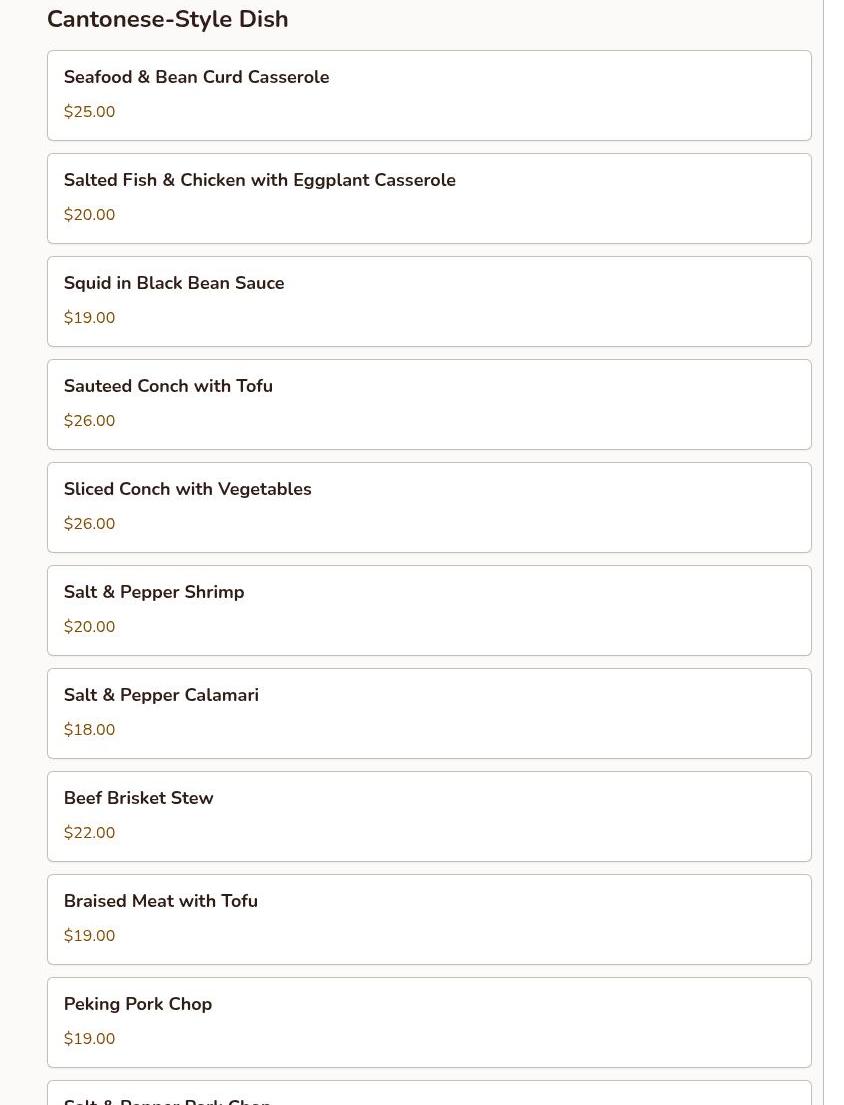
Task: Open Salt & Pepper Calamari item
Action: pos(429,712)
